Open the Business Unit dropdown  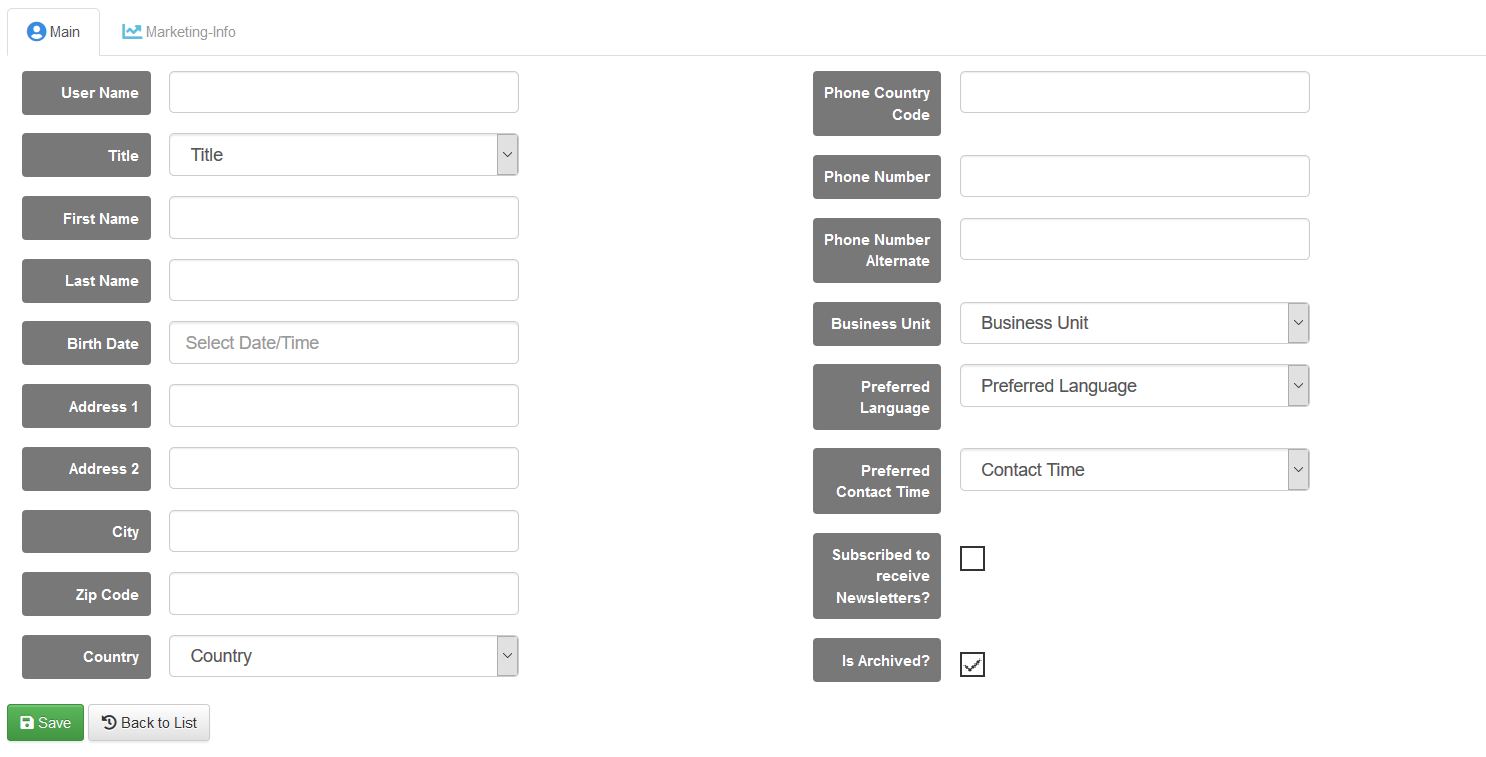(x=1134, y=323)
